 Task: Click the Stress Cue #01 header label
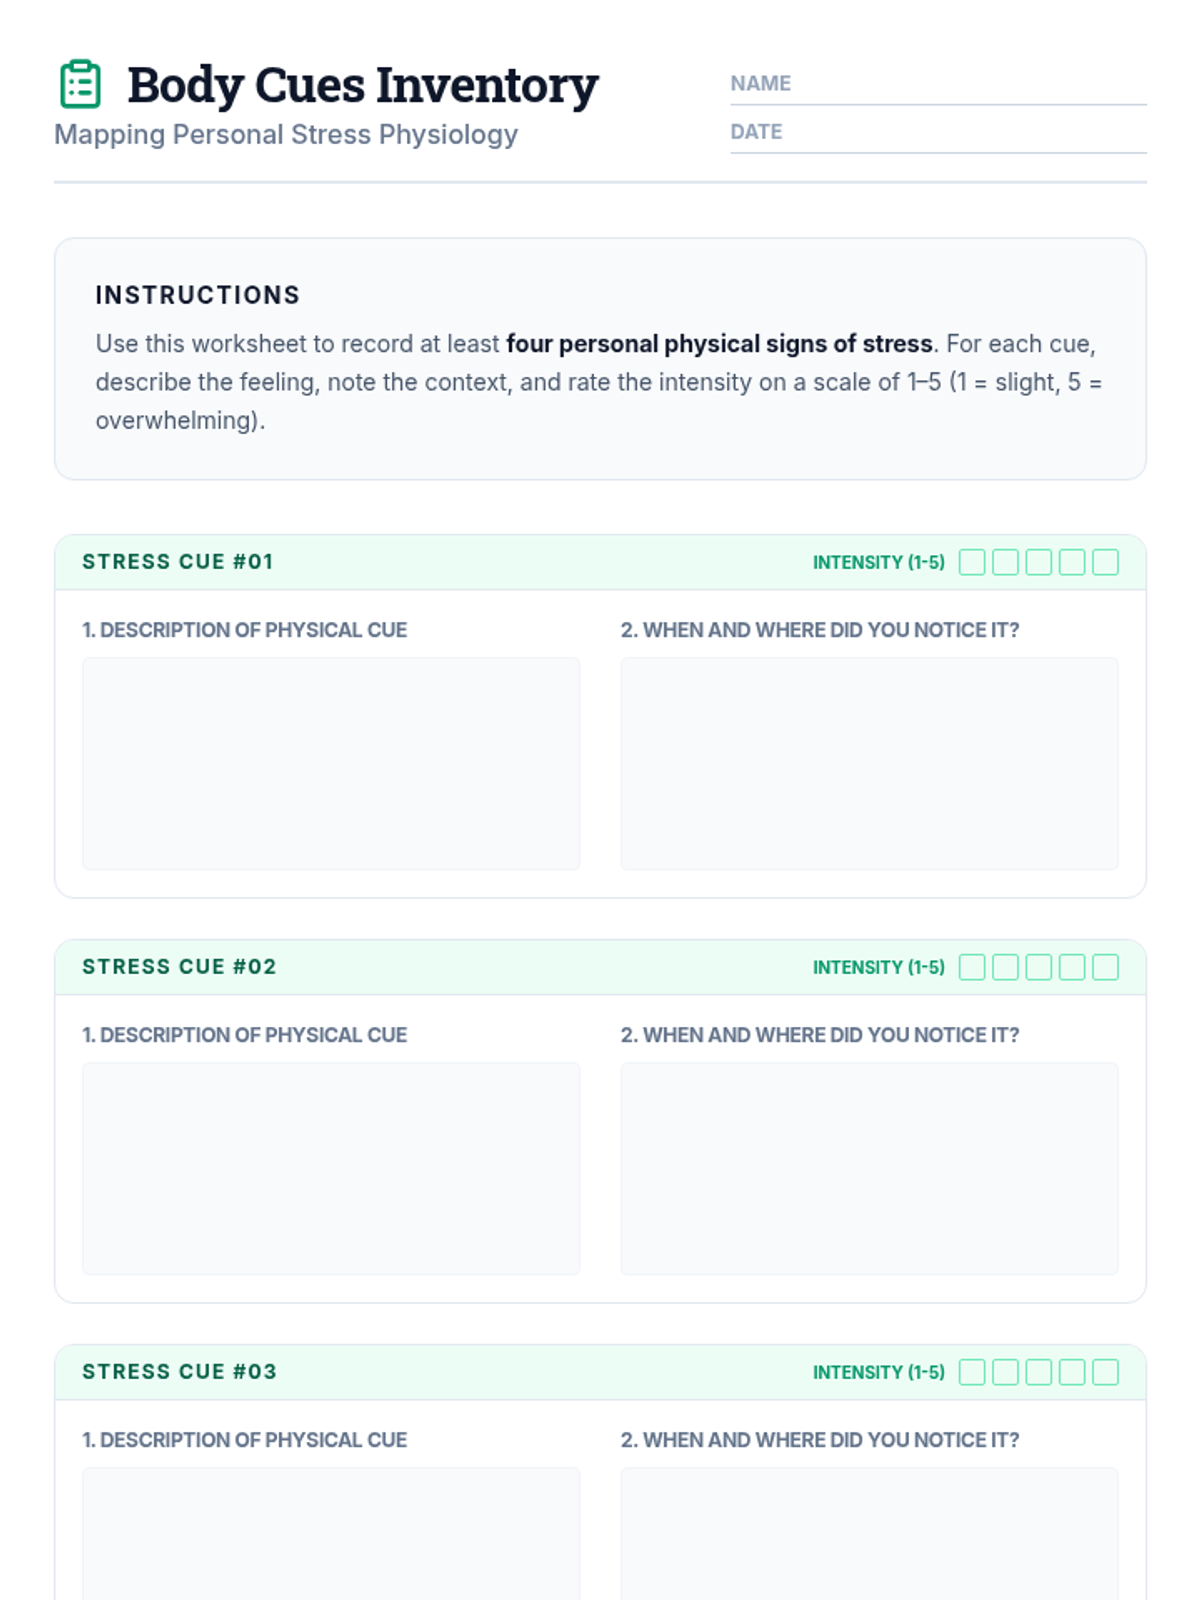click(x=178, y=562)
